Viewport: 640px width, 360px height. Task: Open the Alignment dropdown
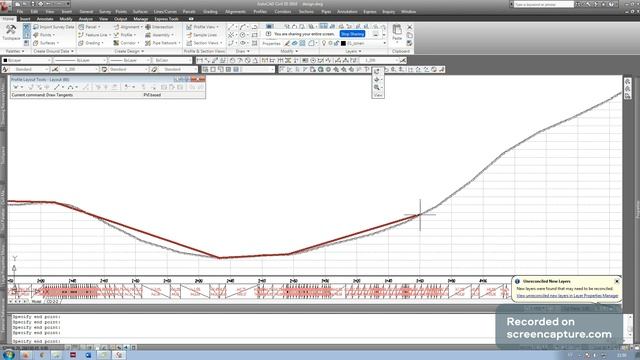pyautogui.click(x=127, y=27)
